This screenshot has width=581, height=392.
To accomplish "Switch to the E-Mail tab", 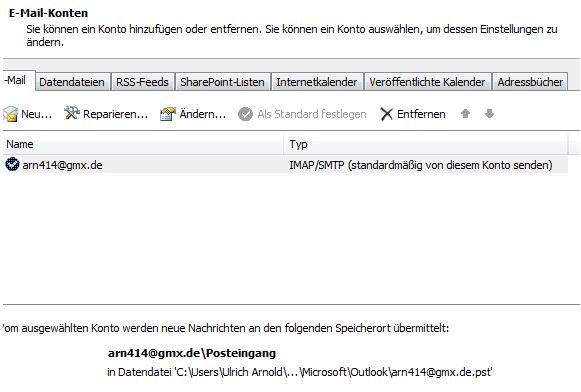I will click(x=18, y=80).
